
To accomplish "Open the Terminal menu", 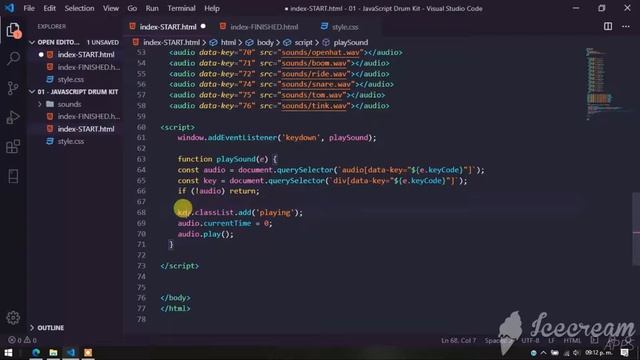I will (181, 8).
